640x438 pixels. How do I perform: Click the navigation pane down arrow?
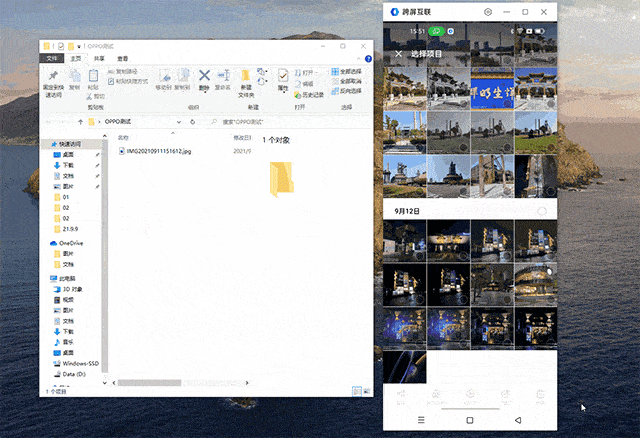[x=105, y=383]
